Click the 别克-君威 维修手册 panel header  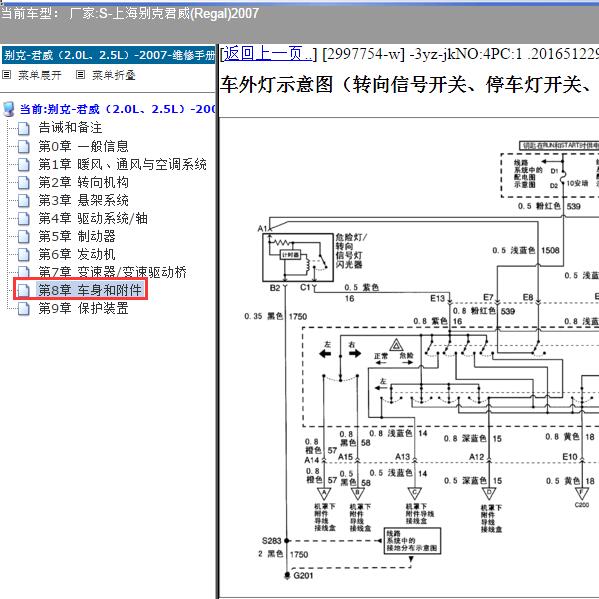109,55
